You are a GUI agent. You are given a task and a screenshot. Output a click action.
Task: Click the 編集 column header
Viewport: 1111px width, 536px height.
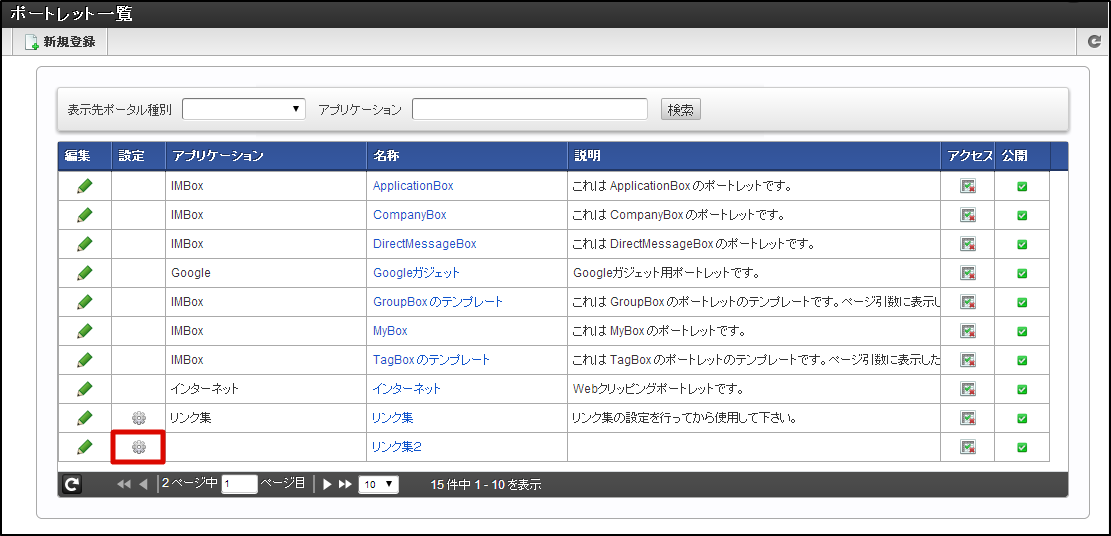[x=84, y=156]
